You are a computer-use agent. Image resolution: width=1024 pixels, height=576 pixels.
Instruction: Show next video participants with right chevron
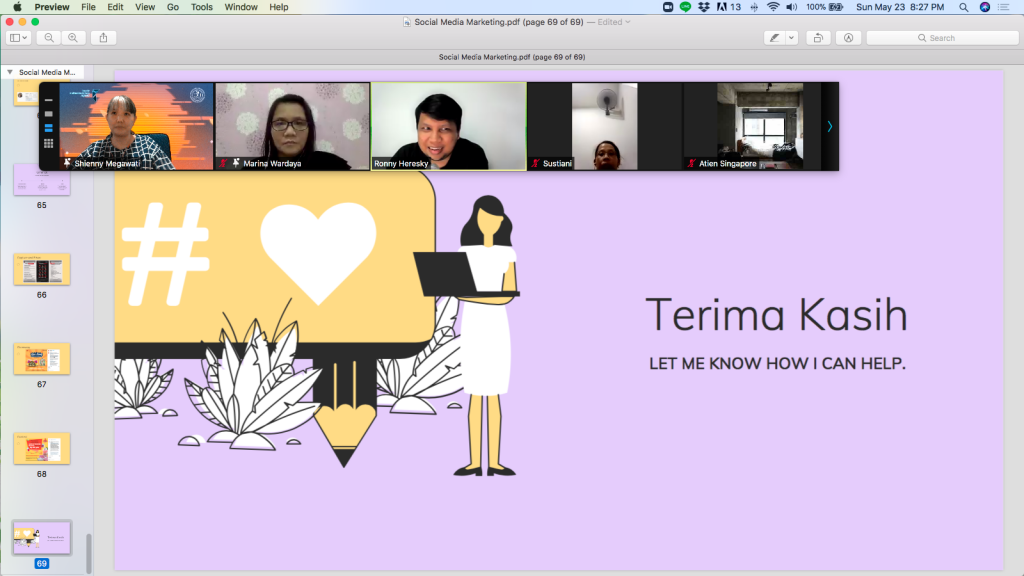point(829,126)
